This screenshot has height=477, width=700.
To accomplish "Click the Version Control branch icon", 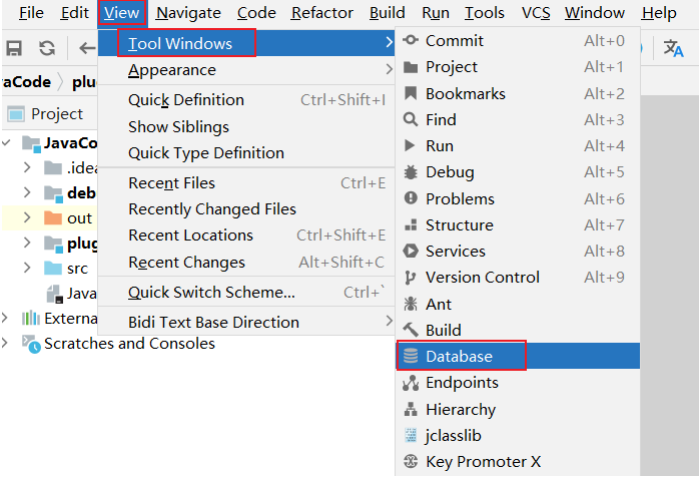I will 410,277.
